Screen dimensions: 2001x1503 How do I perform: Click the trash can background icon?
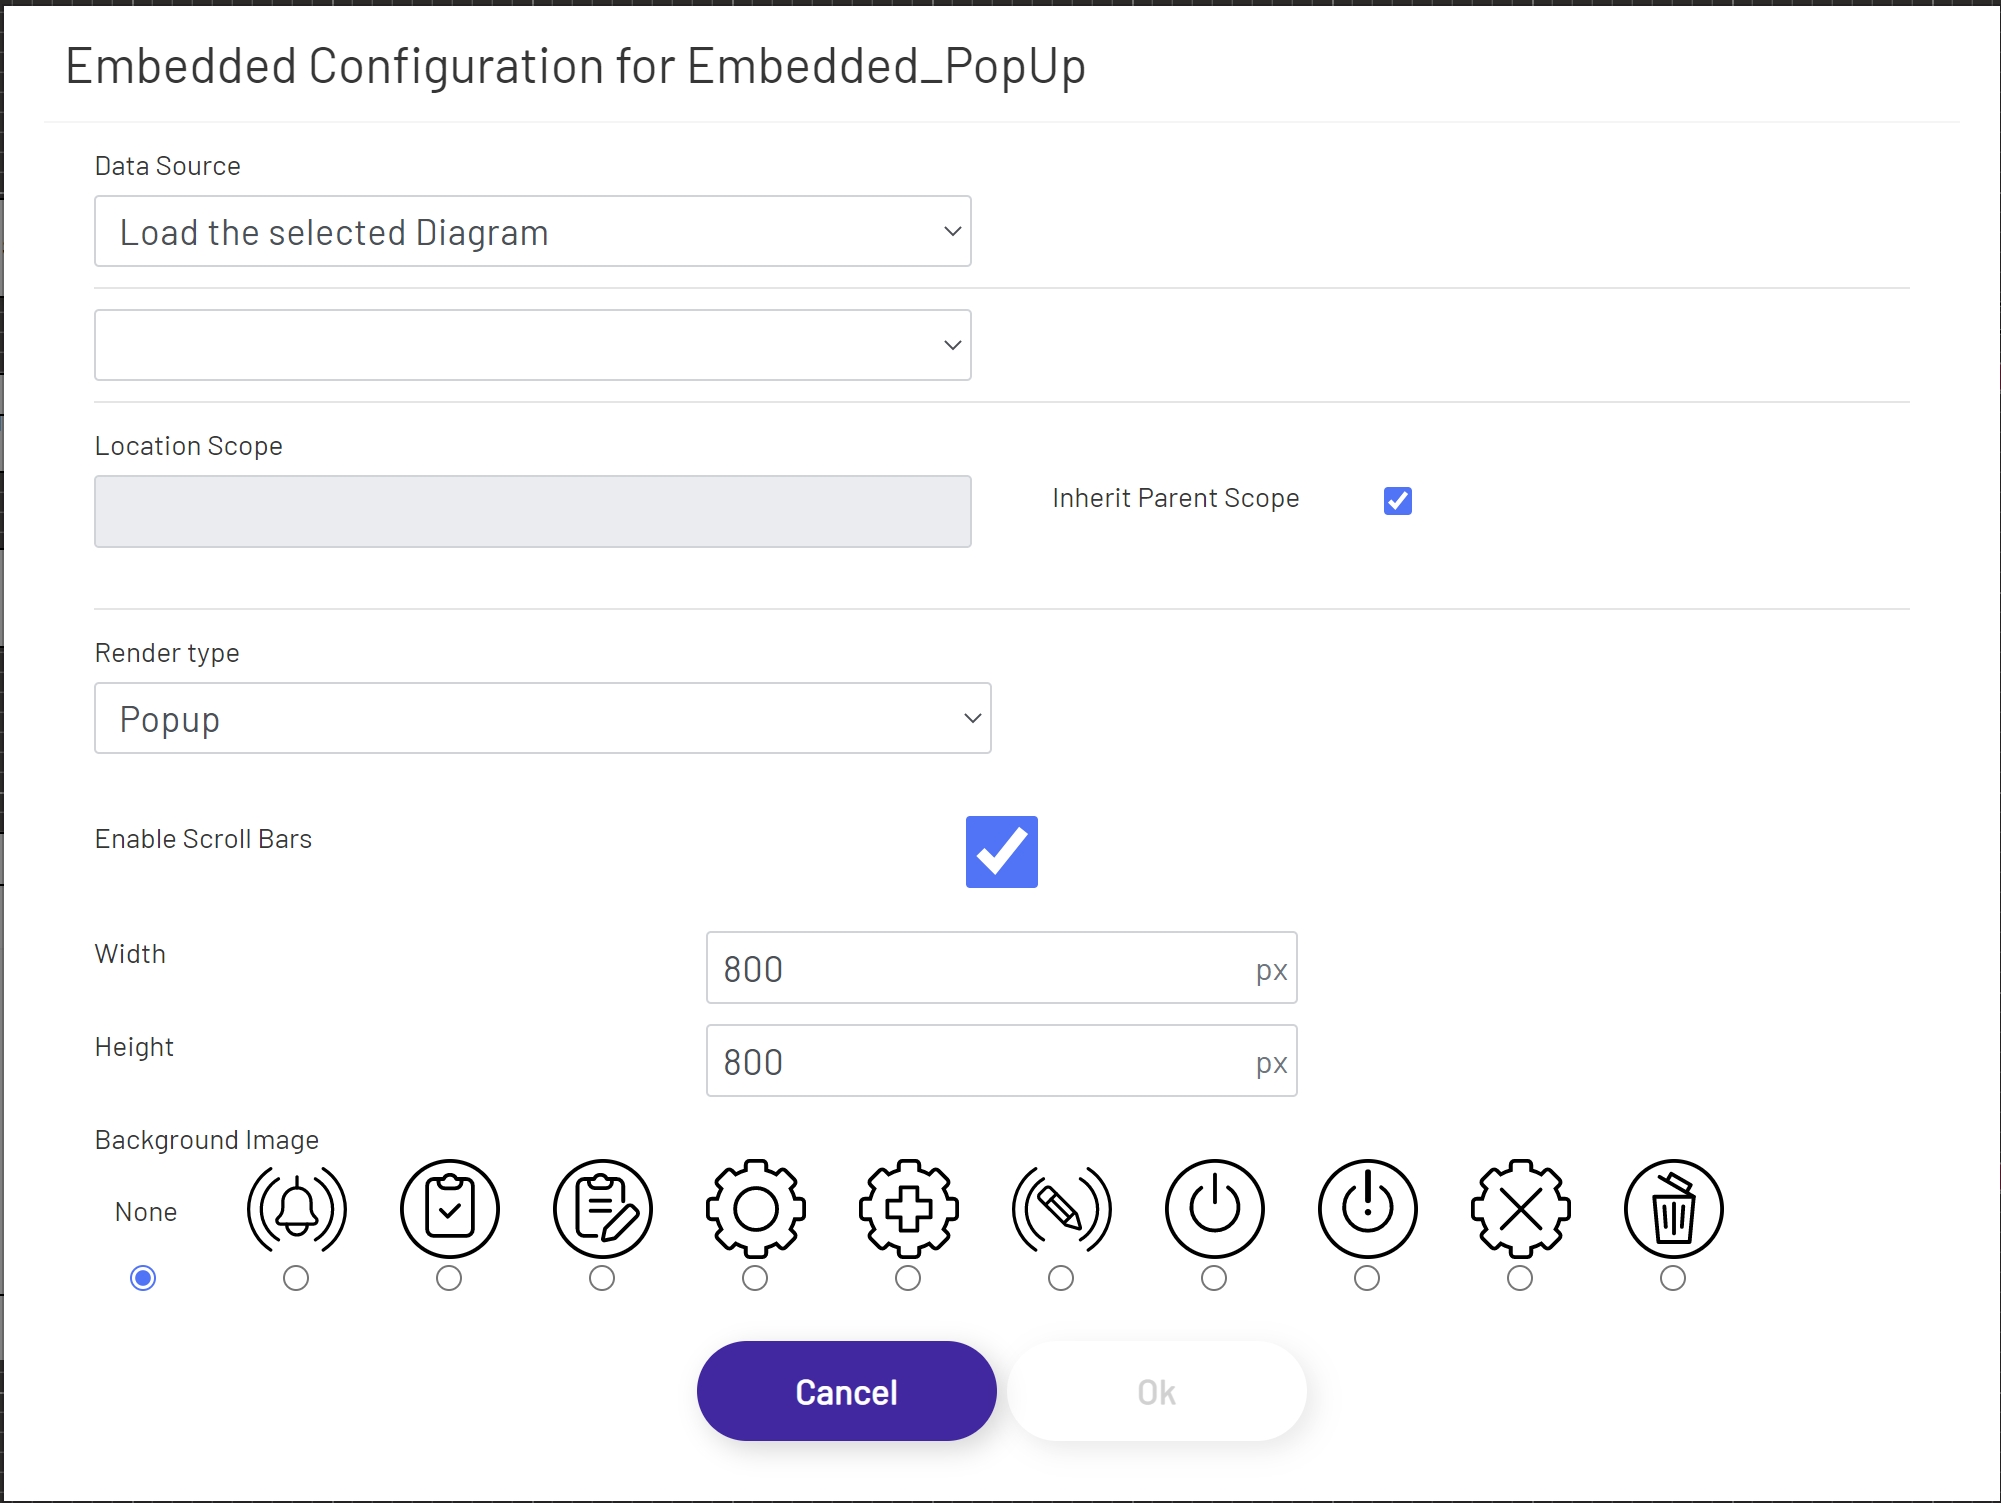[1673, 1209]
